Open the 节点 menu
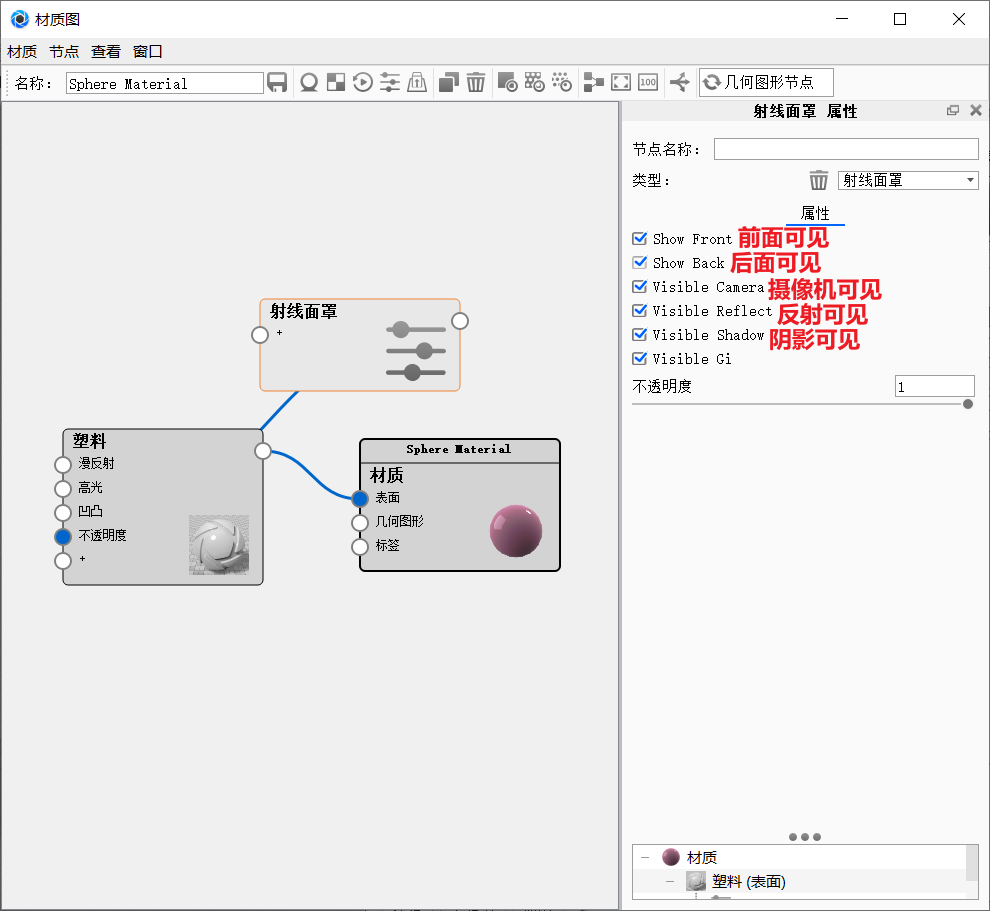 pos(64,52)
